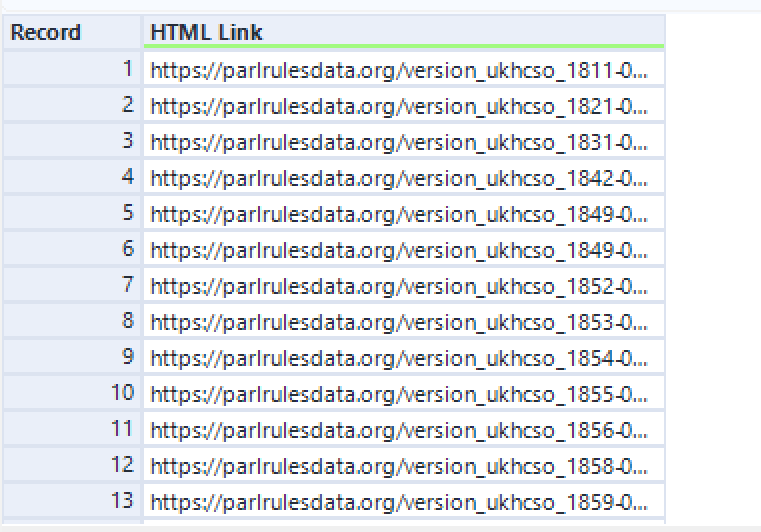
Task: Click the Record column header
Action: coord(72,32)
